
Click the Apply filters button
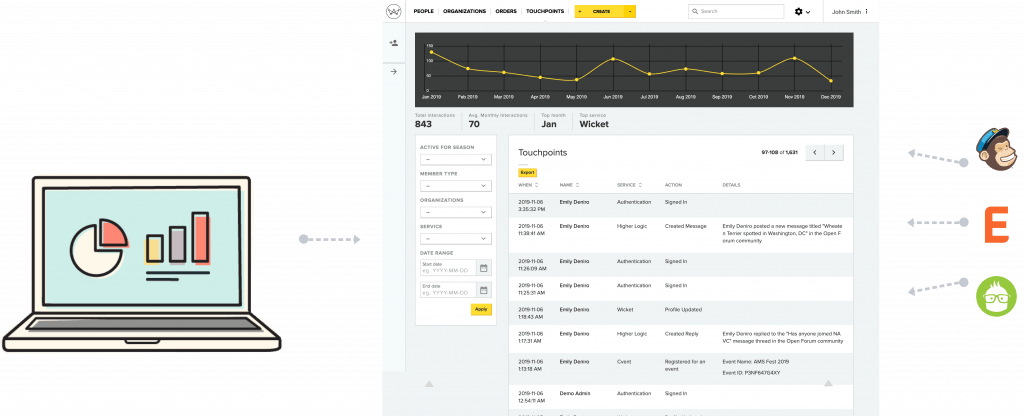(x=481, y=310)
